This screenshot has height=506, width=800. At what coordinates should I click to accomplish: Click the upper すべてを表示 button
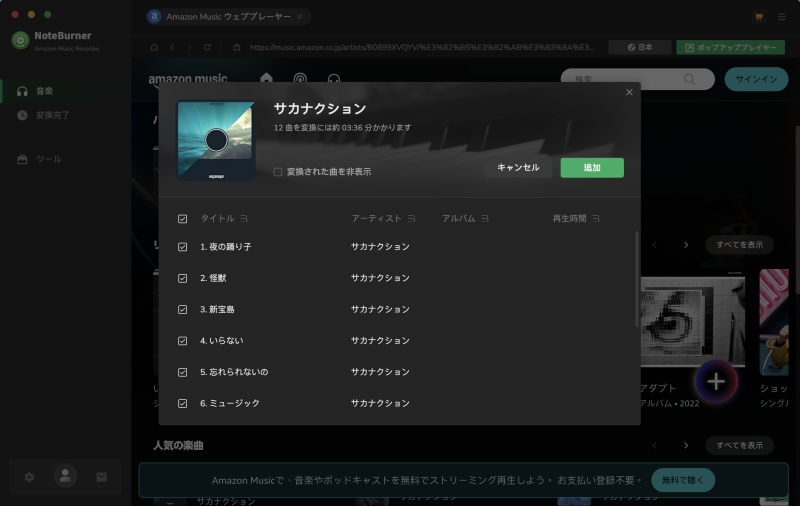pyautogui.click(x=739, y=245)
